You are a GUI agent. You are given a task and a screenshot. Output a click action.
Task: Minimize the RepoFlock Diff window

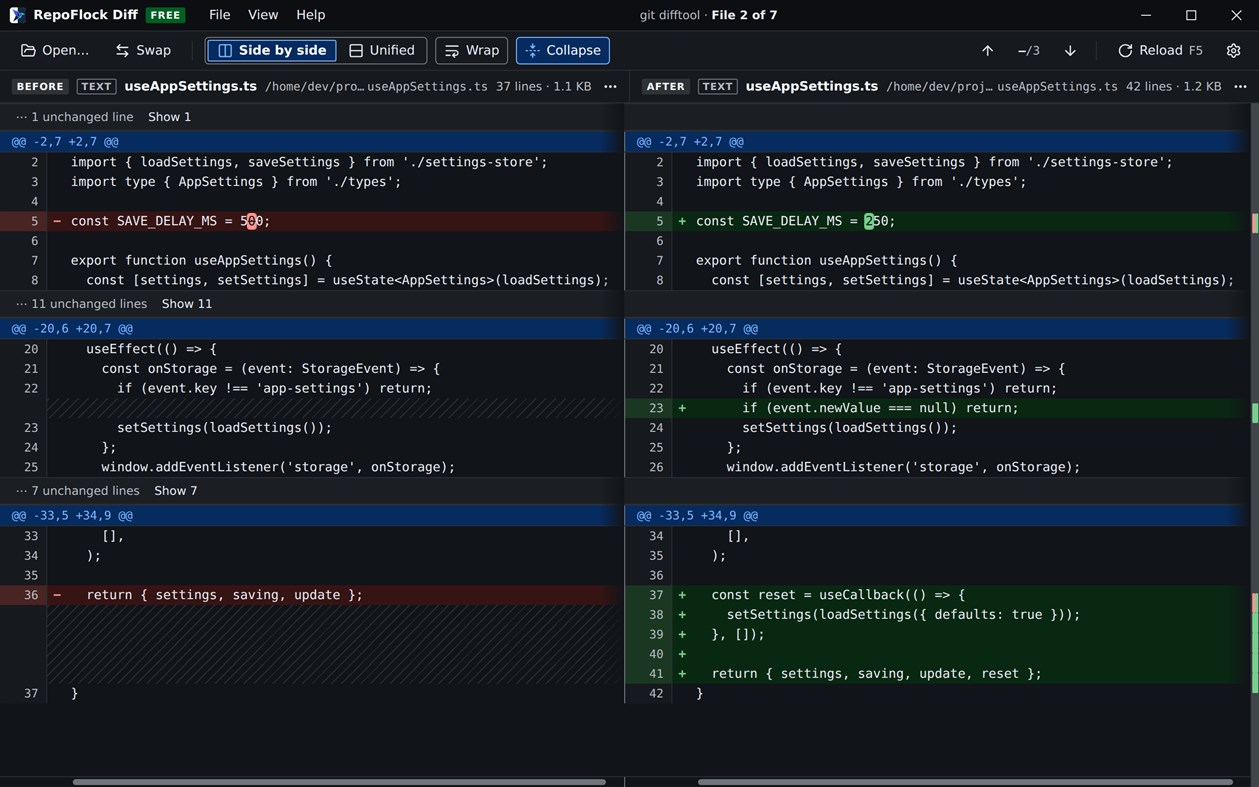1146,15
